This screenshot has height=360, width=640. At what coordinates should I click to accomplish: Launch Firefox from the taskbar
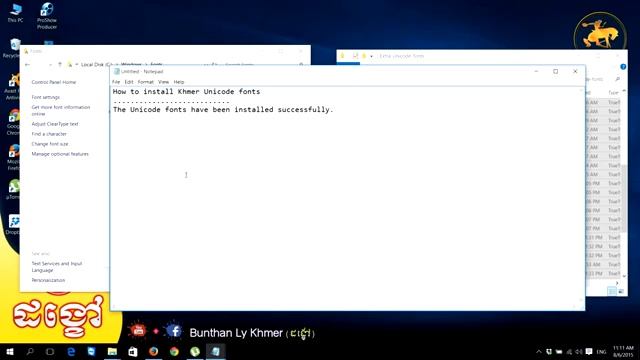[153, 351]
